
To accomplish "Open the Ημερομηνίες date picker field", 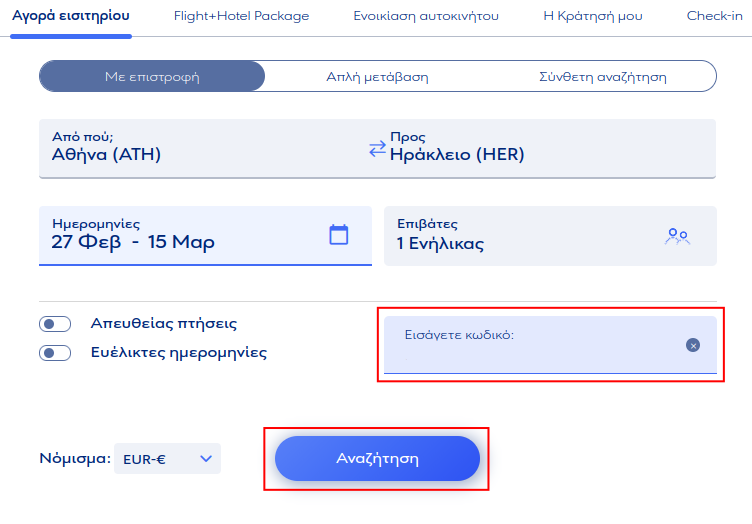I will coord(180,236).
